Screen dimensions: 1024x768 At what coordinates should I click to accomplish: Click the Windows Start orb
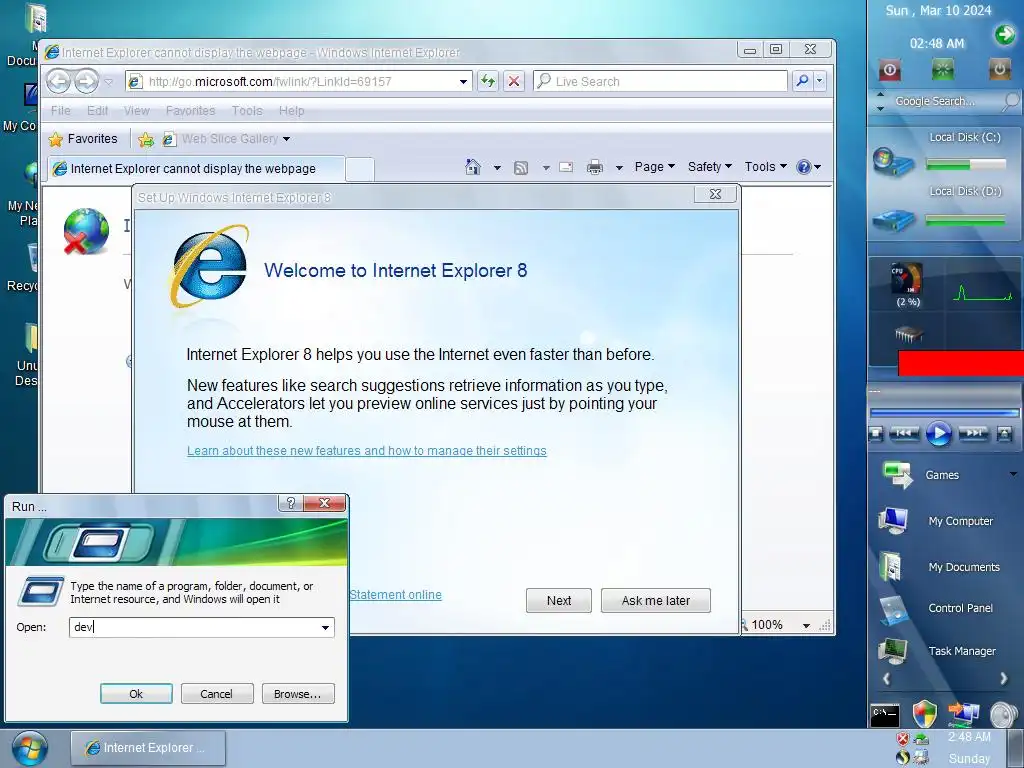pos(30,748)
